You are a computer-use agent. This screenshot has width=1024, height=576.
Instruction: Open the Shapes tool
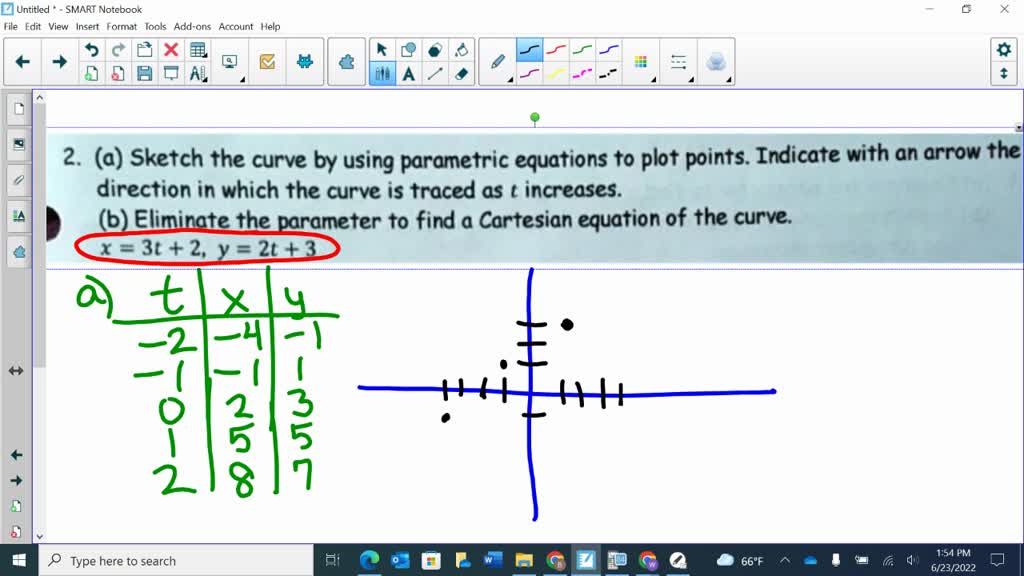[x=409, y=50]
